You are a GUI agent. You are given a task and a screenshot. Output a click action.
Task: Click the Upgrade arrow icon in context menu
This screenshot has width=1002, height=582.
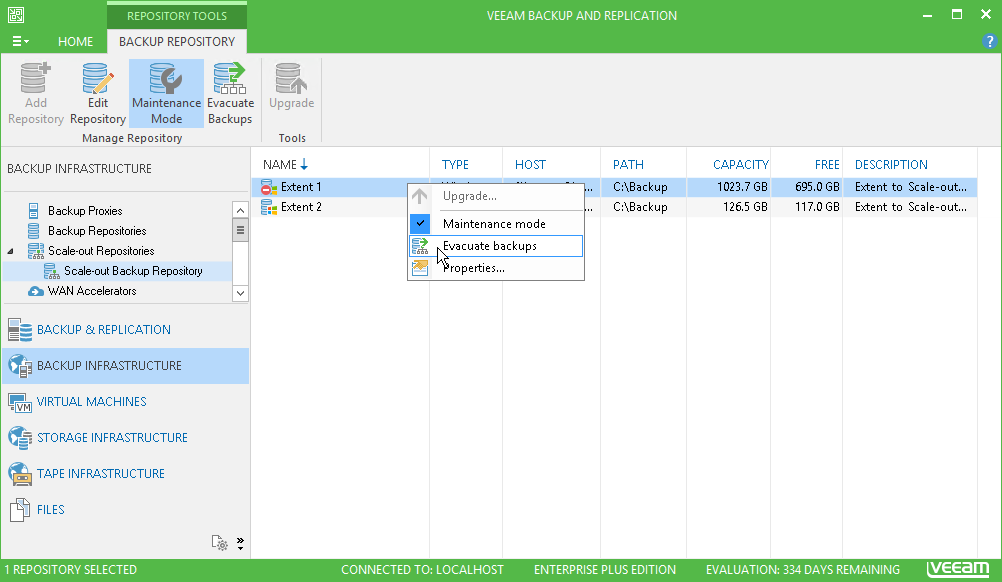(419, 196)
